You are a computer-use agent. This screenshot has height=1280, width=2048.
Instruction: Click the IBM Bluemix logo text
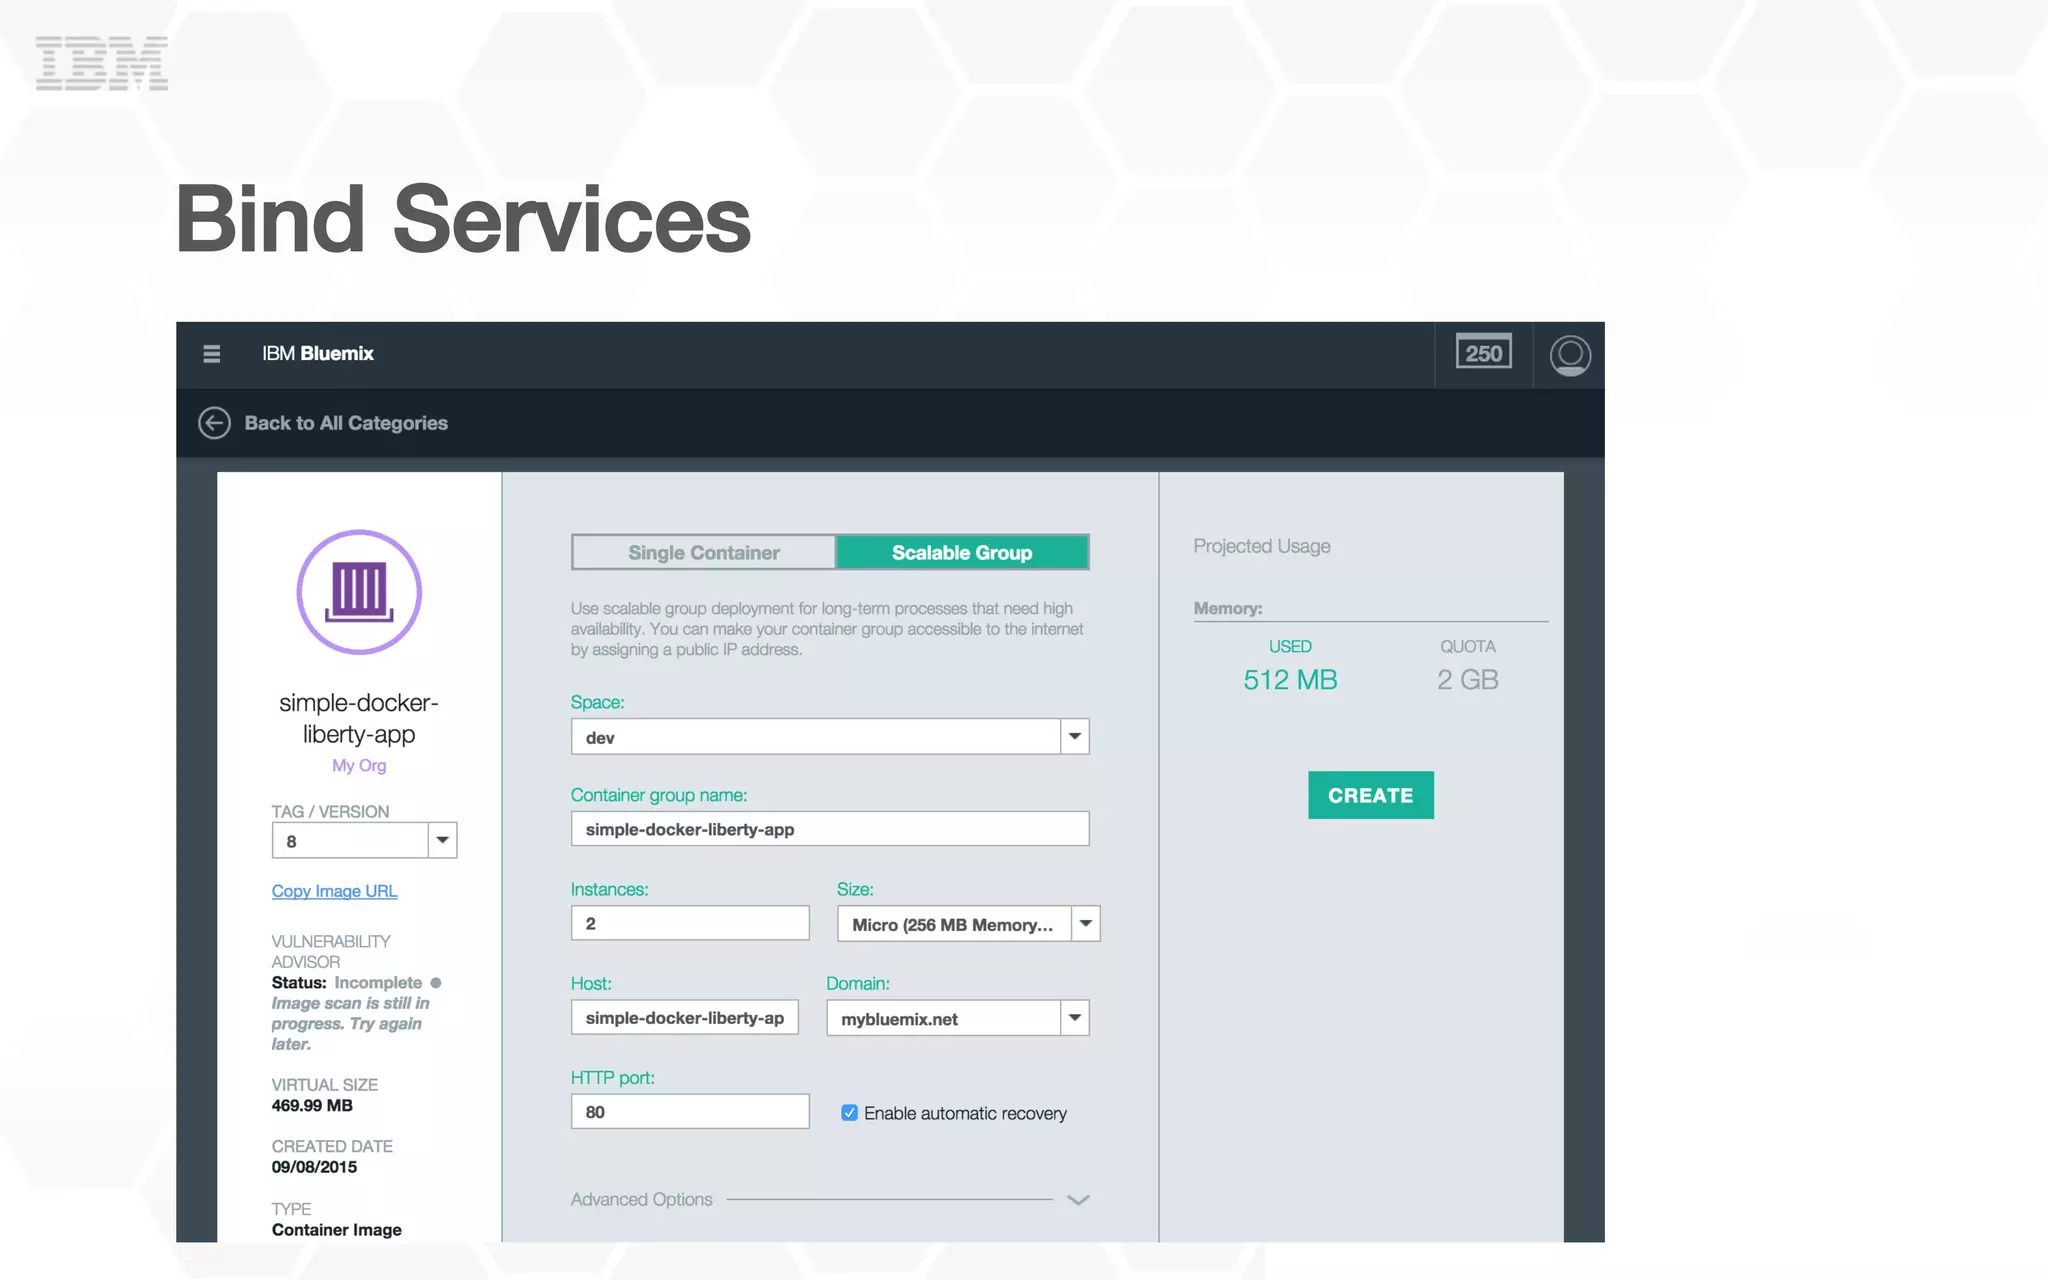[318, 354]
